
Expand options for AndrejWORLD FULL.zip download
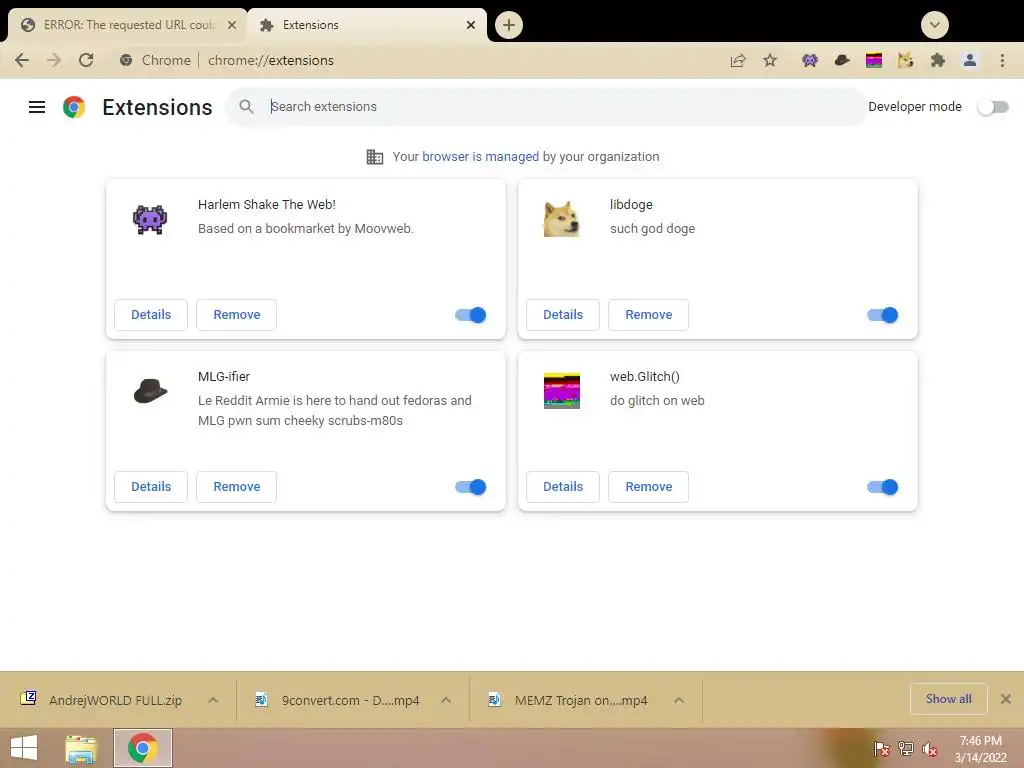[213, 700]
